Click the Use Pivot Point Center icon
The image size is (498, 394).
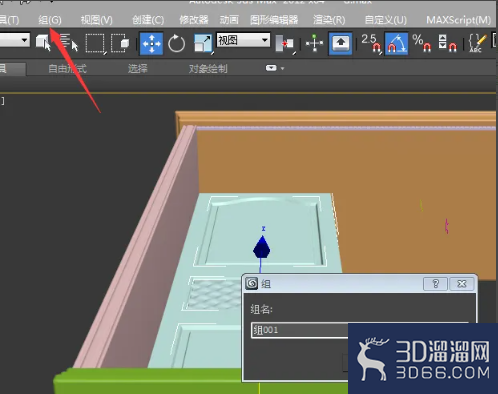pyautogui.click(x=285, y=44)
